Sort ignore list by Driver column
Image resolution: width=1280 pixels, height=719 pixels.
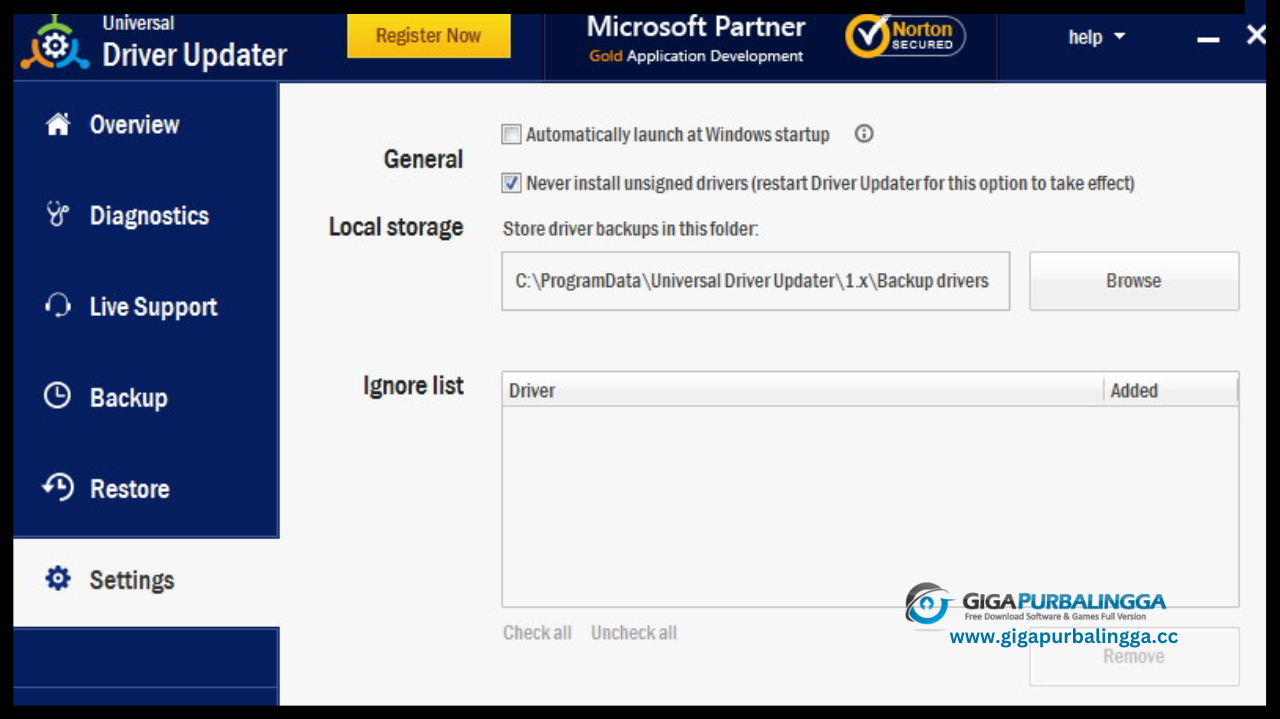803,390
